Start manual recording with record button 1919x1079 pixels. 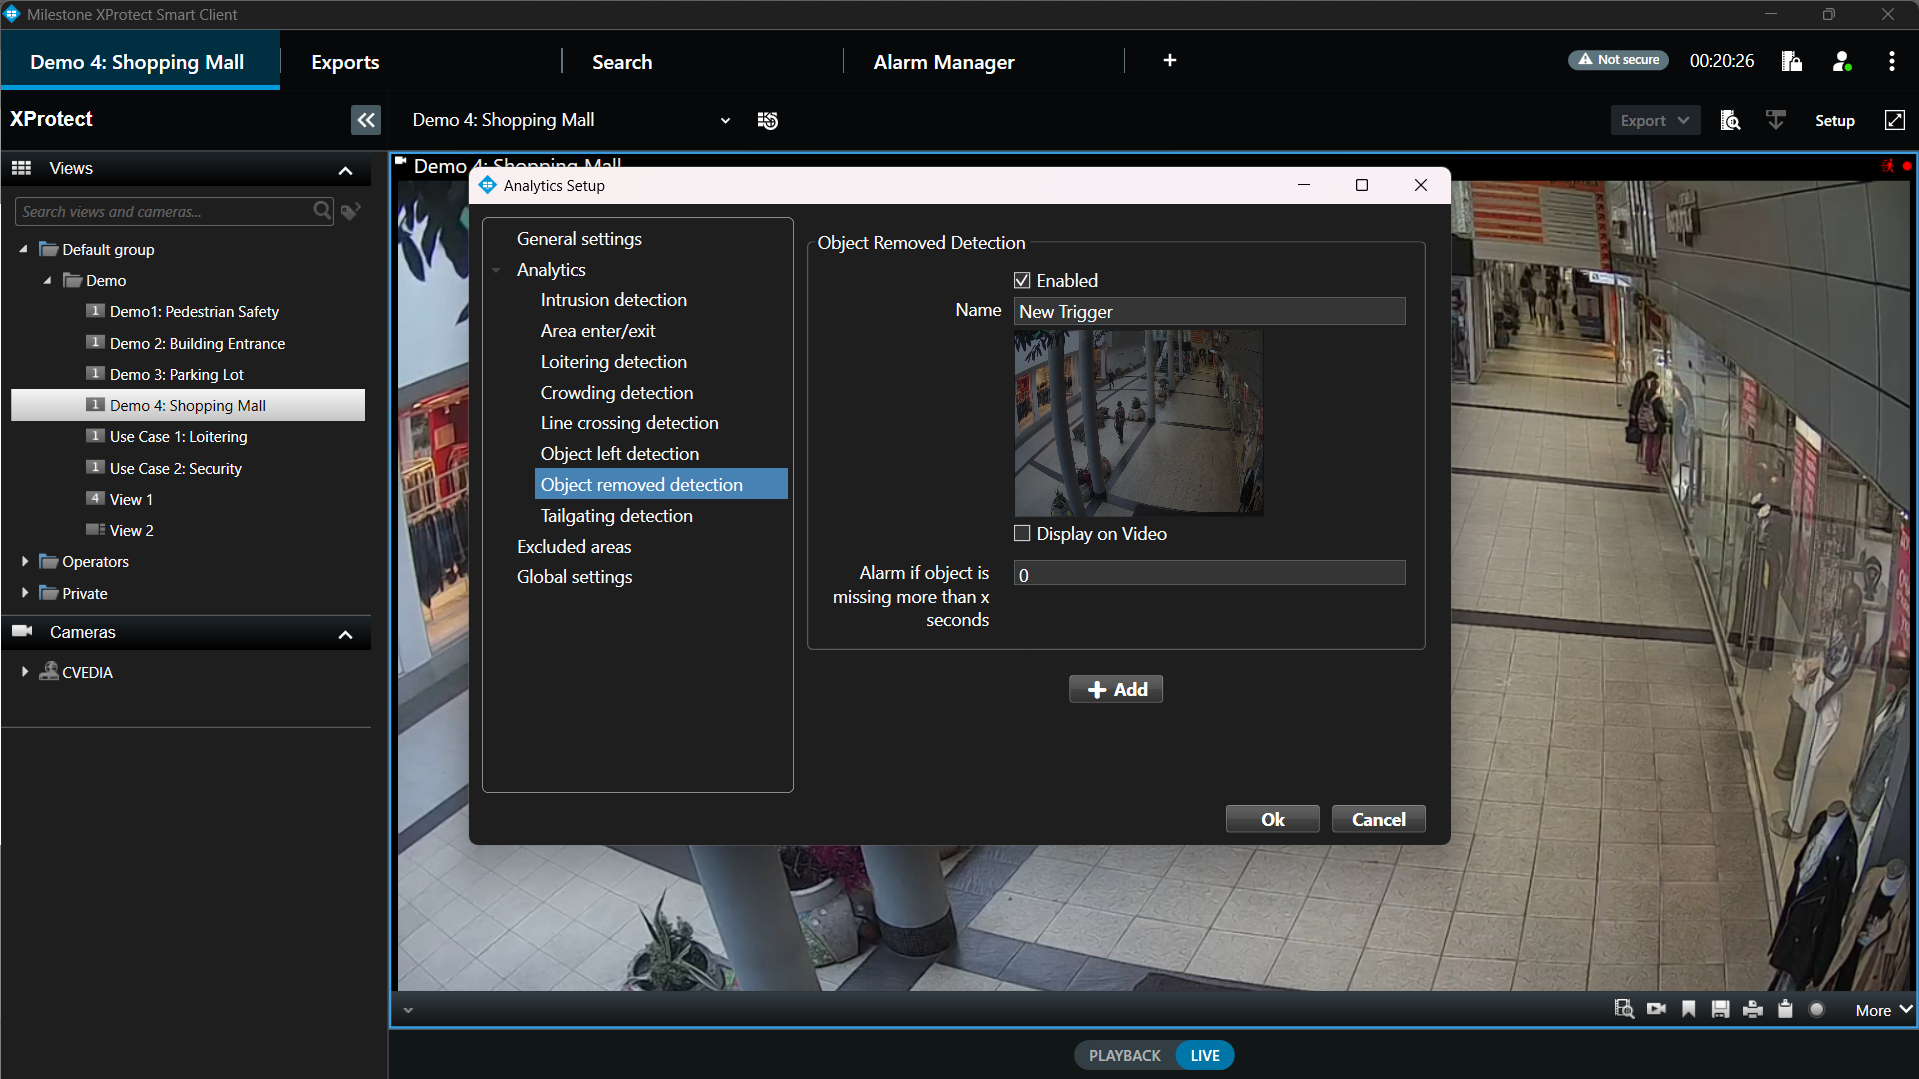click(1817, 1009)
